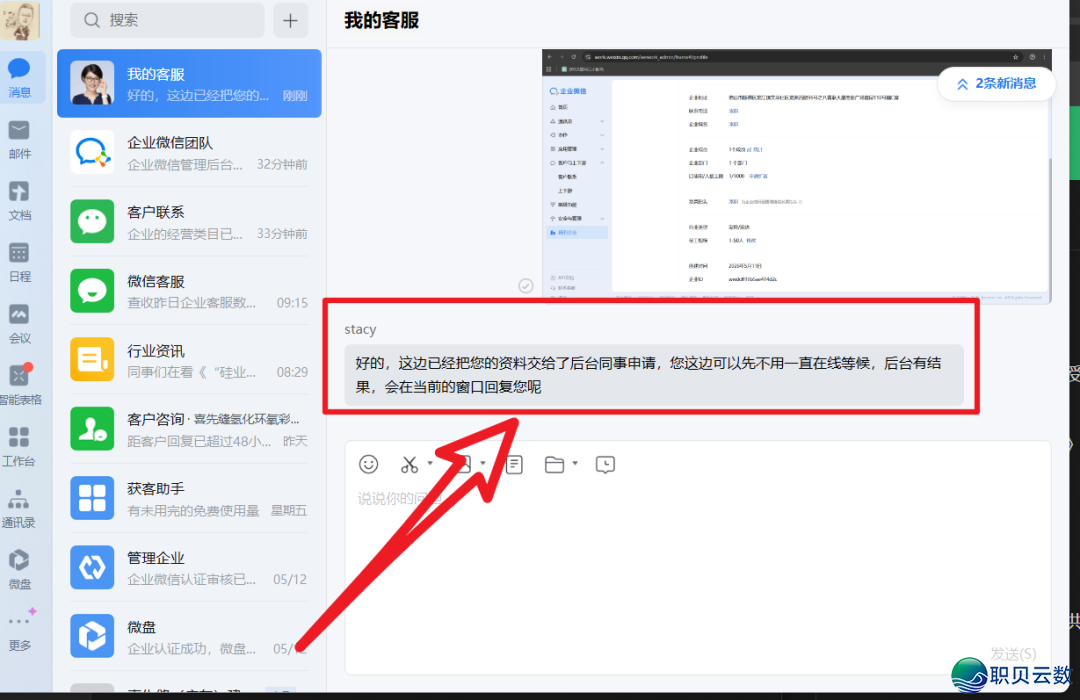1080x700 pixels.
Task: Open the 客户咨询 conversation
Action: coord(189,429)
